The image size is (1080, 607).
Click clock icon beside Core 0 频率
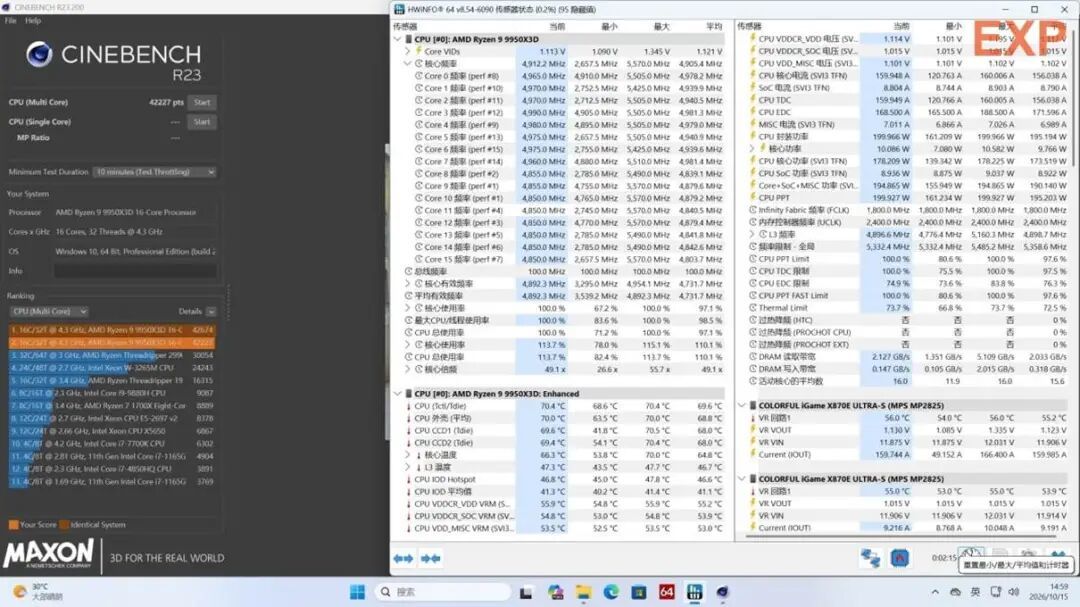(418, 76)
